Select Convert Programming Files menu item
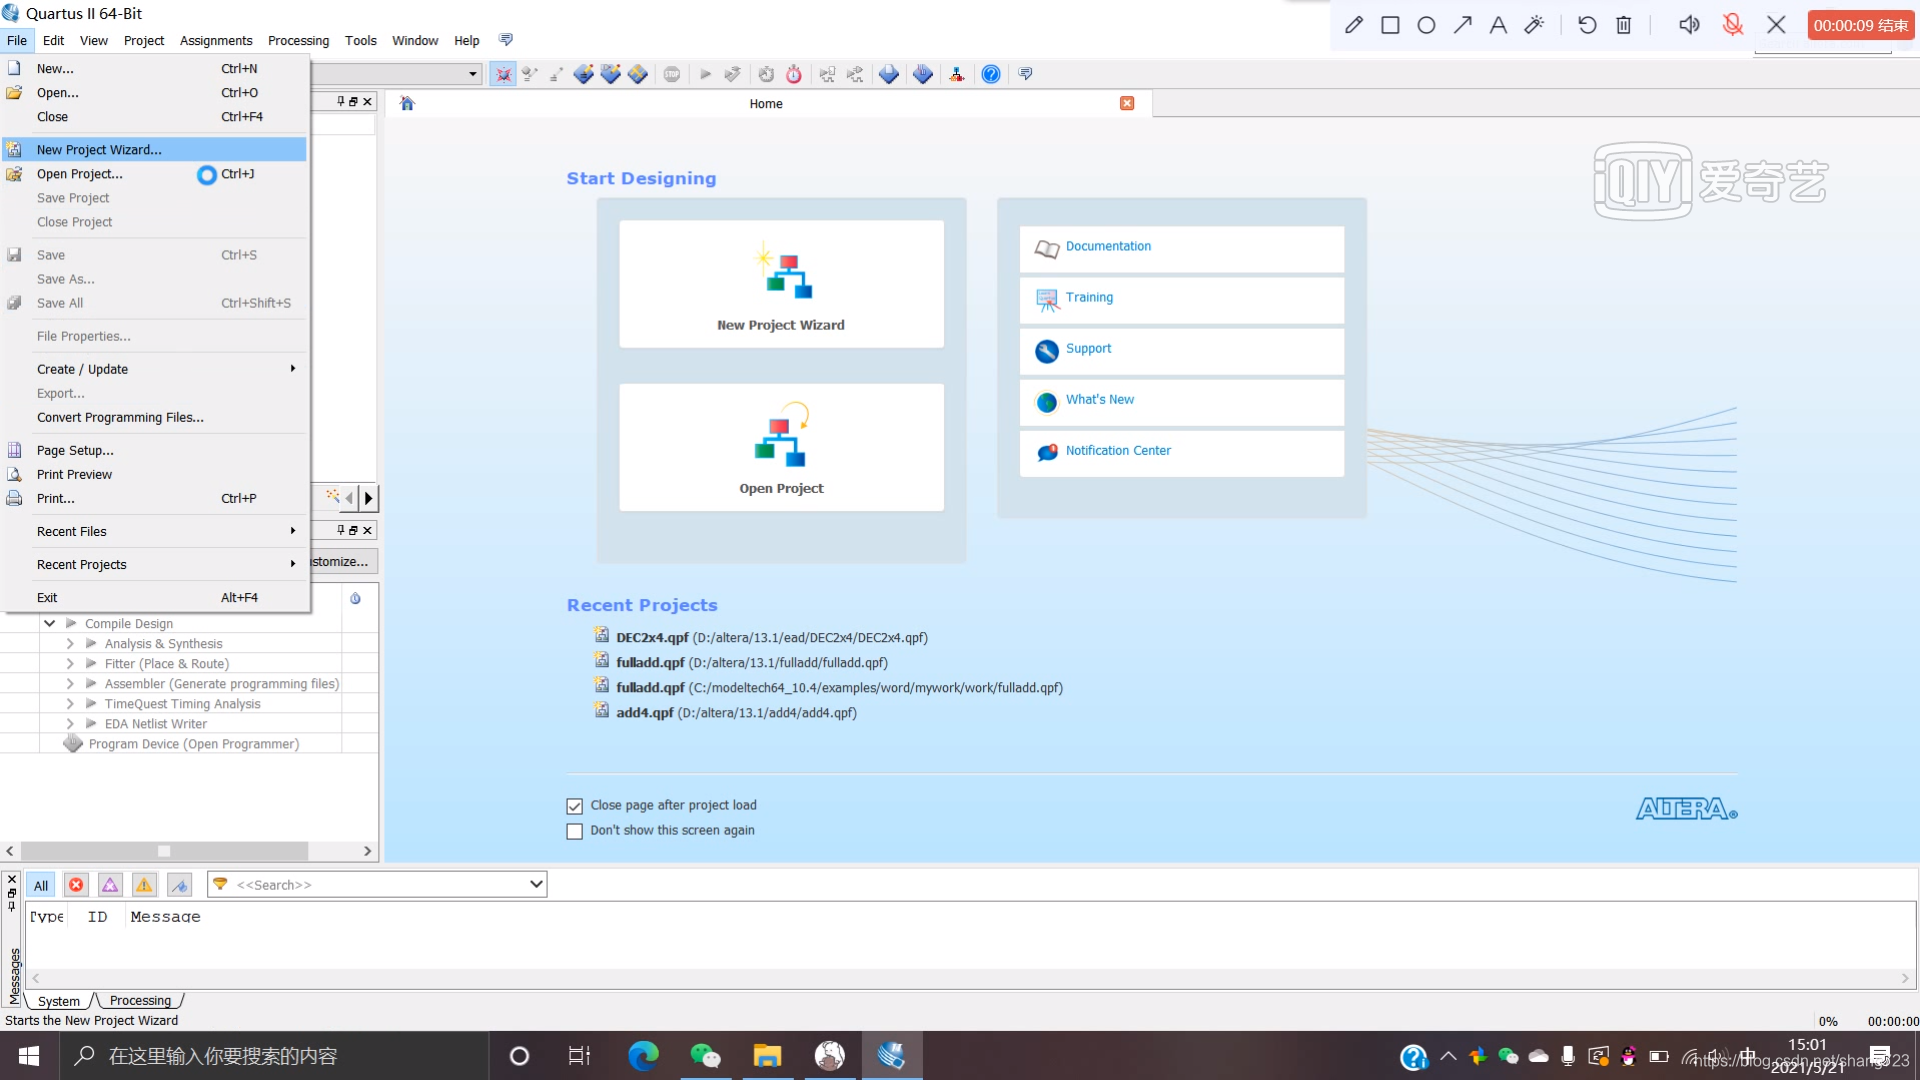The image size is (1920, 1080). (x=155, y=417)
